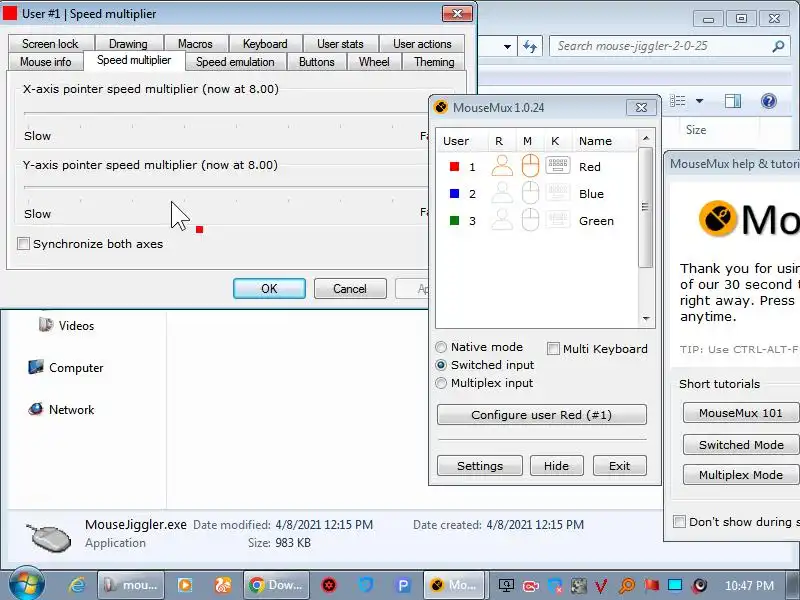Click the orange magnifier tray icon
The width and height of the screenshot is (800, 600).
pos(626,586)
